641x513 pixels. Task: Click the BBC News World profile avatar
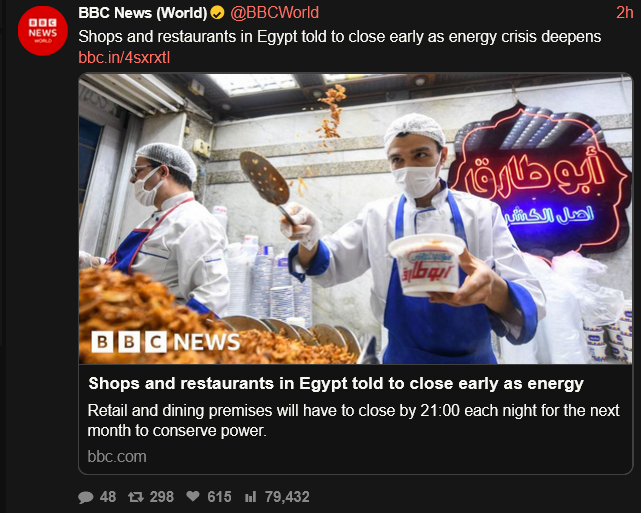pyautogui.click(x=43, y=31)
